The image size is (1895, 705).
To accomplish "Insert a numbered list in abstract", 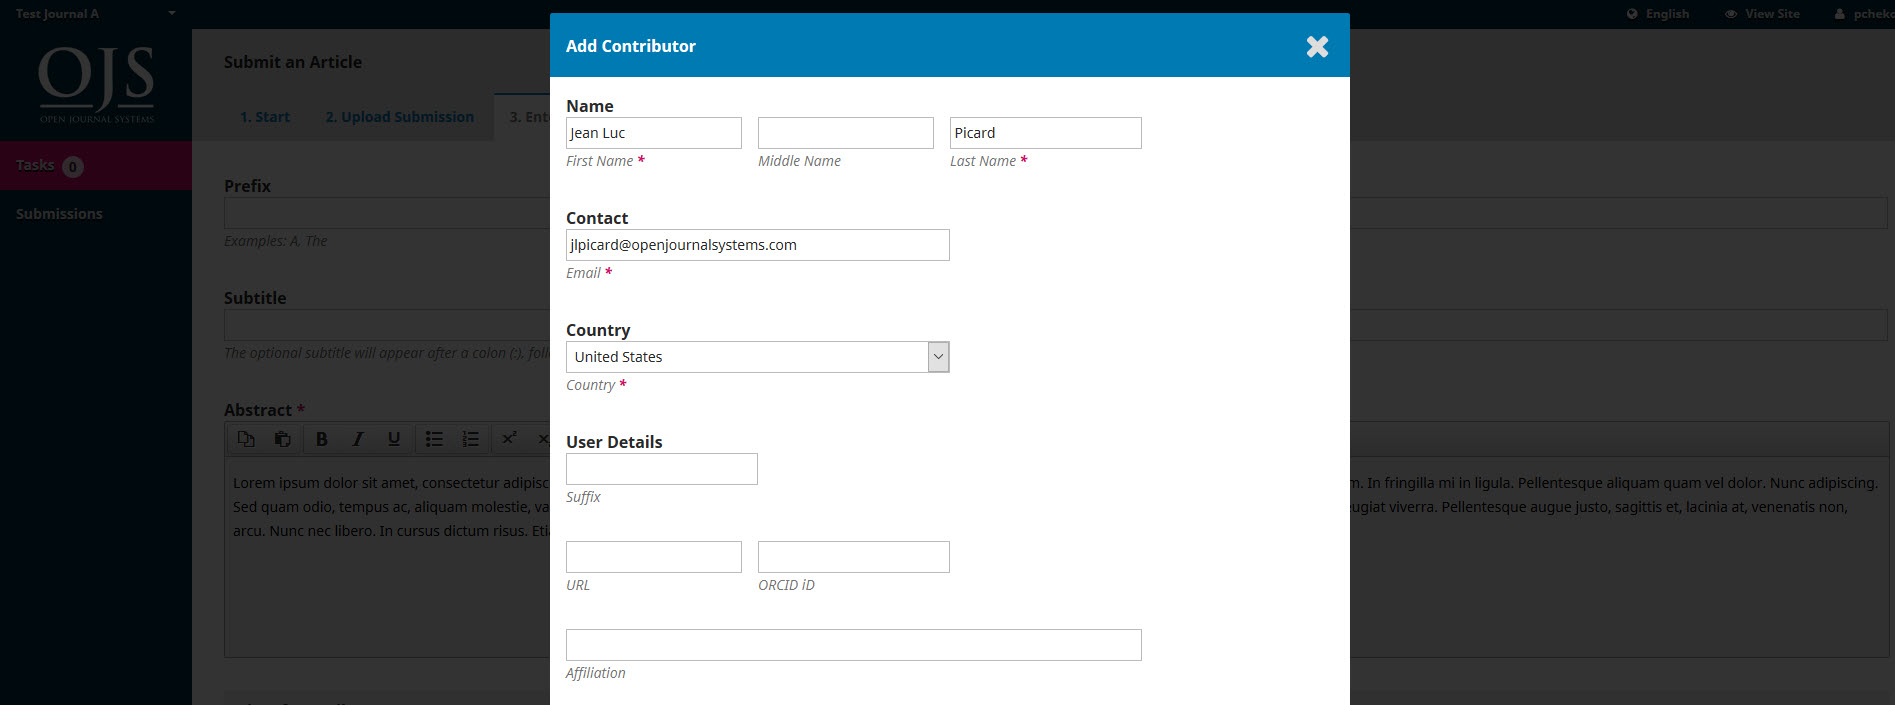I will (x=470, y=439).
